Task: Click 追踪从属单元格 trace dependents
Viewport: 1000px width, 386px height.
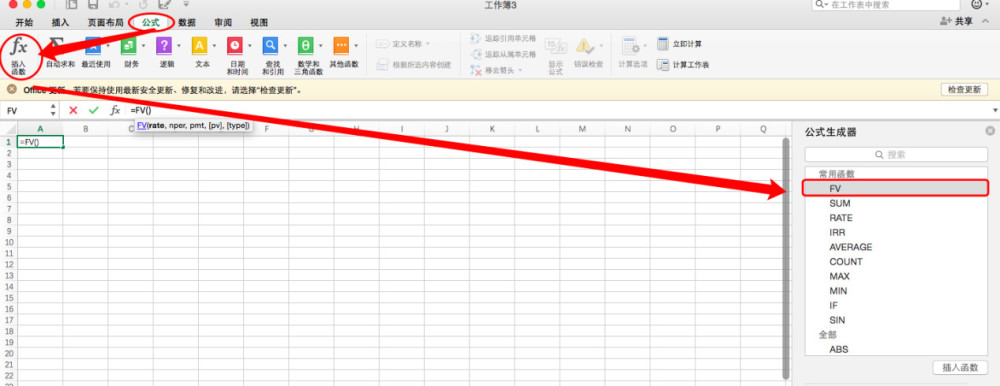Action: [x=503, y=54]
